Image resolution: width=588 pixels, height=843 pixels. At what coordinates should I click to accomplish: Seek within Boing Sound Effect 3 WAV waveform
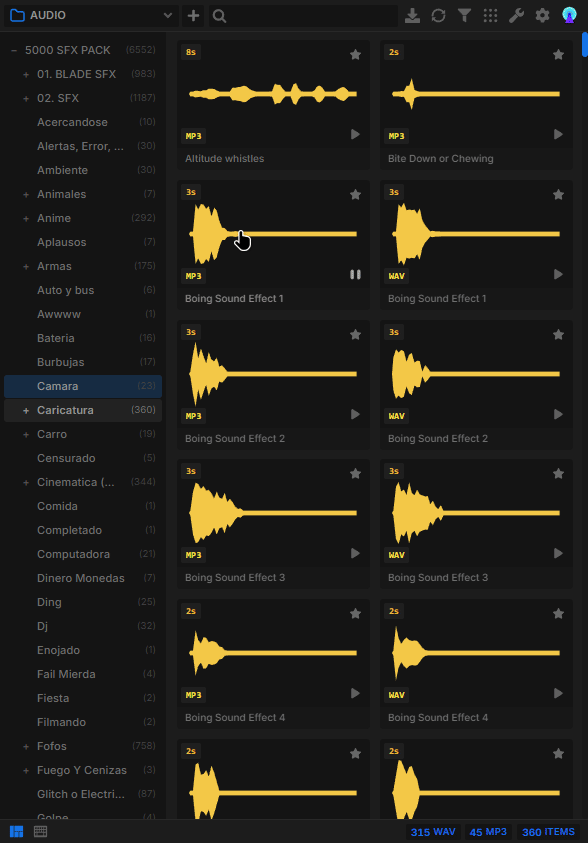[x=476, y=513]
